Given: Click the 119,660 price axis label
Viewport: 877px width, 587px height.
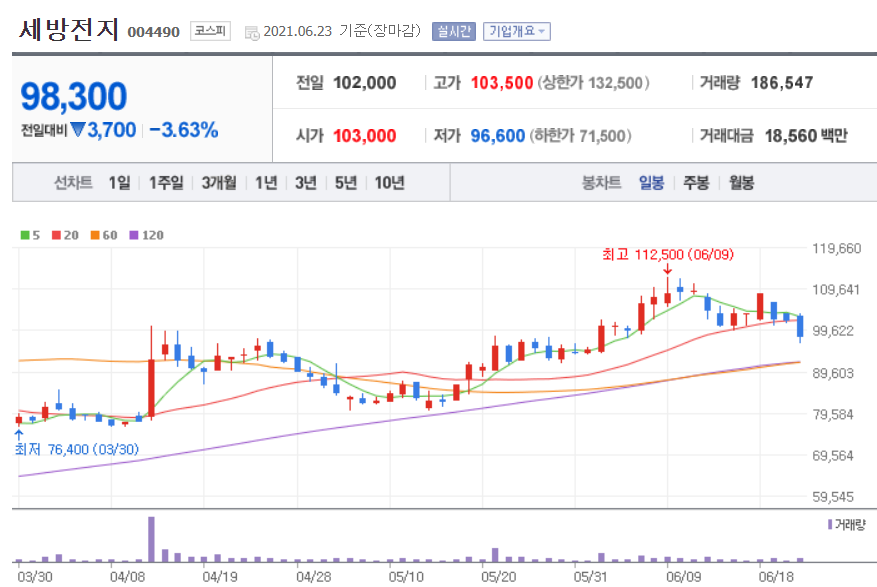Looking at the screenshot, I should [837, 249].
